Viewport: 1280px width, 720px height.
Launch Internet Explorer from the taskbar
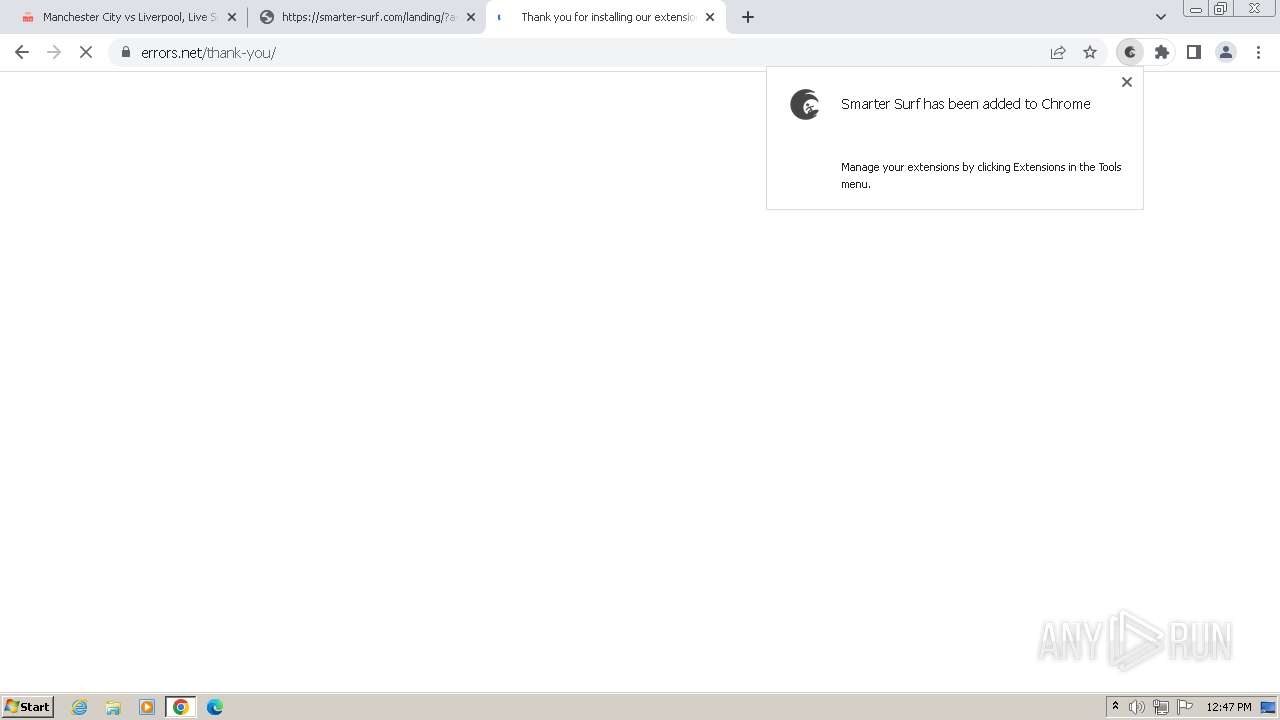pos(80,707)
